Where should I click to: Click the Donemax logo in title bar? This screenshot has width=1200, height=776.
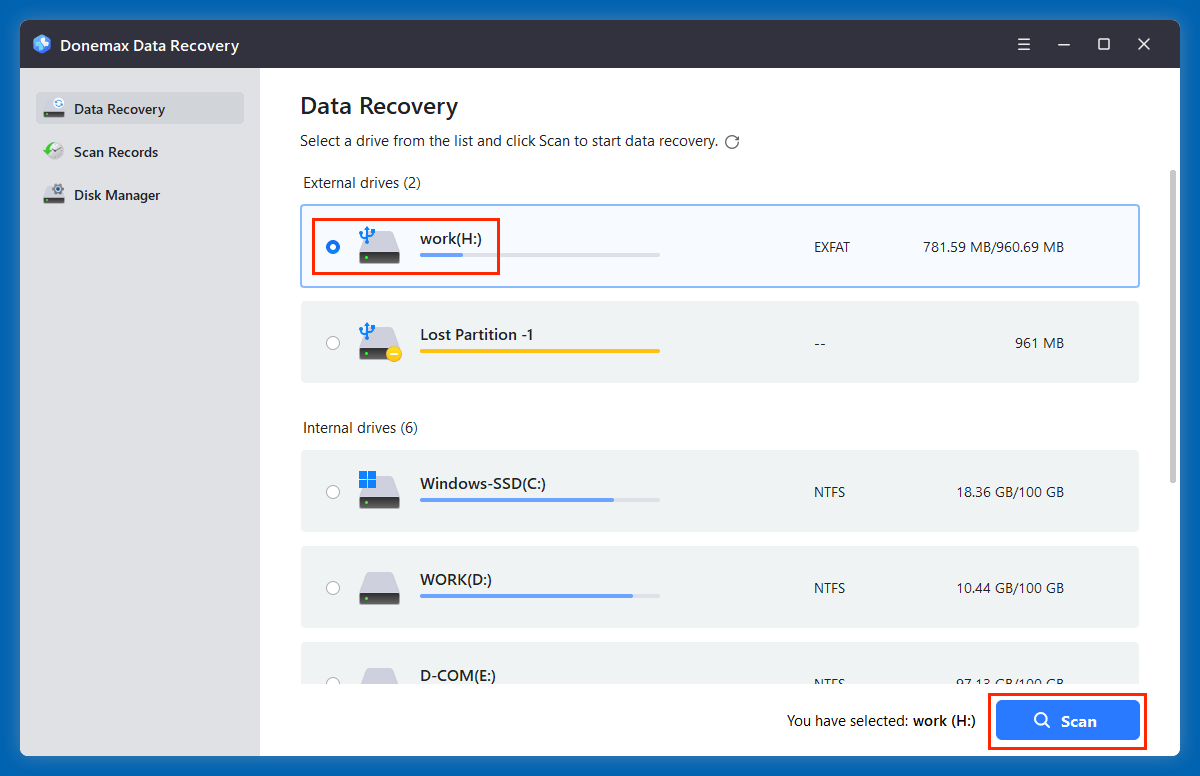[41, 44]
